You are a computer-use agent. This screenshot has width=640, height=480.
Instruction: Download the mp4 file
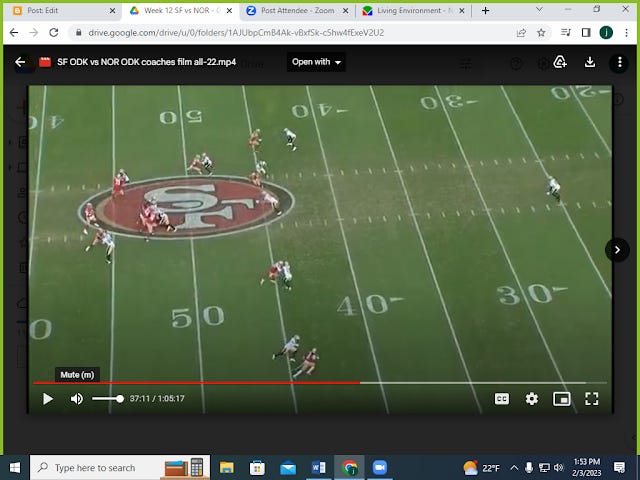tap(589, 62)
